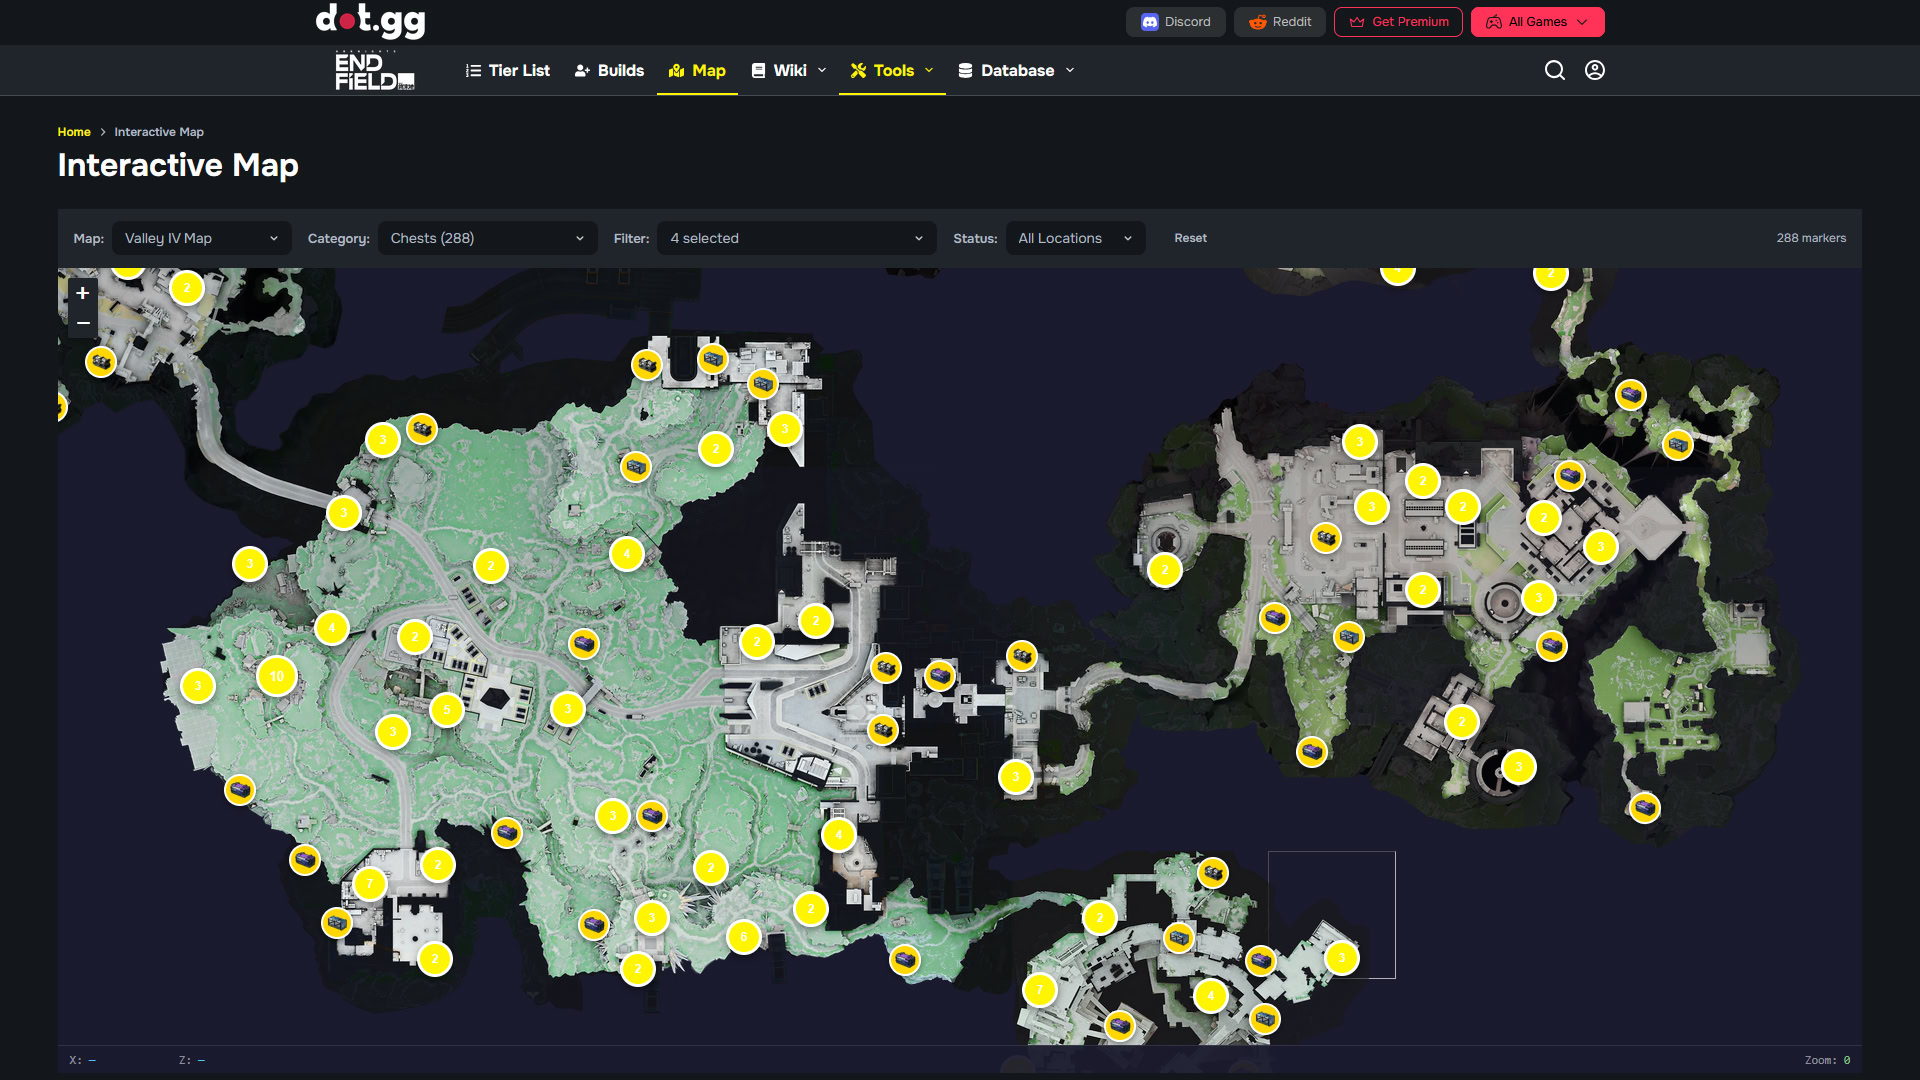Viewport: 1920px width, 1080px height.
Task: Open the Category dropdown showing Chests (288)
Action: coord(487,238)
